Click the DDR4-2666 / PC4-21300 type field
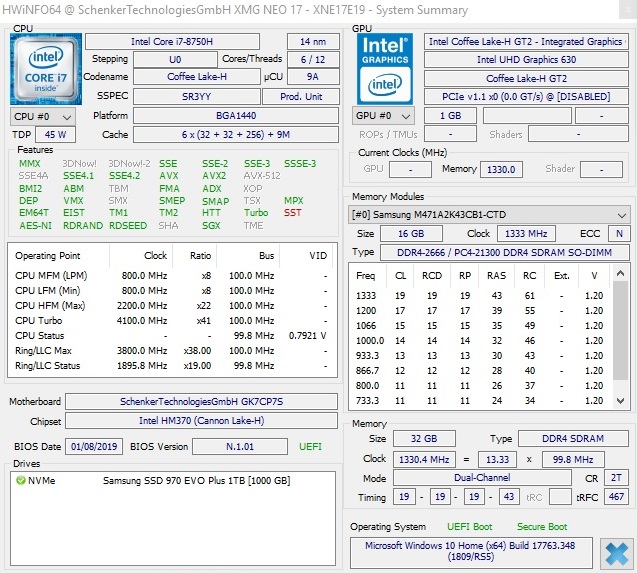Image resolution: width=637 pixels, height=573 pixels. 505,252
